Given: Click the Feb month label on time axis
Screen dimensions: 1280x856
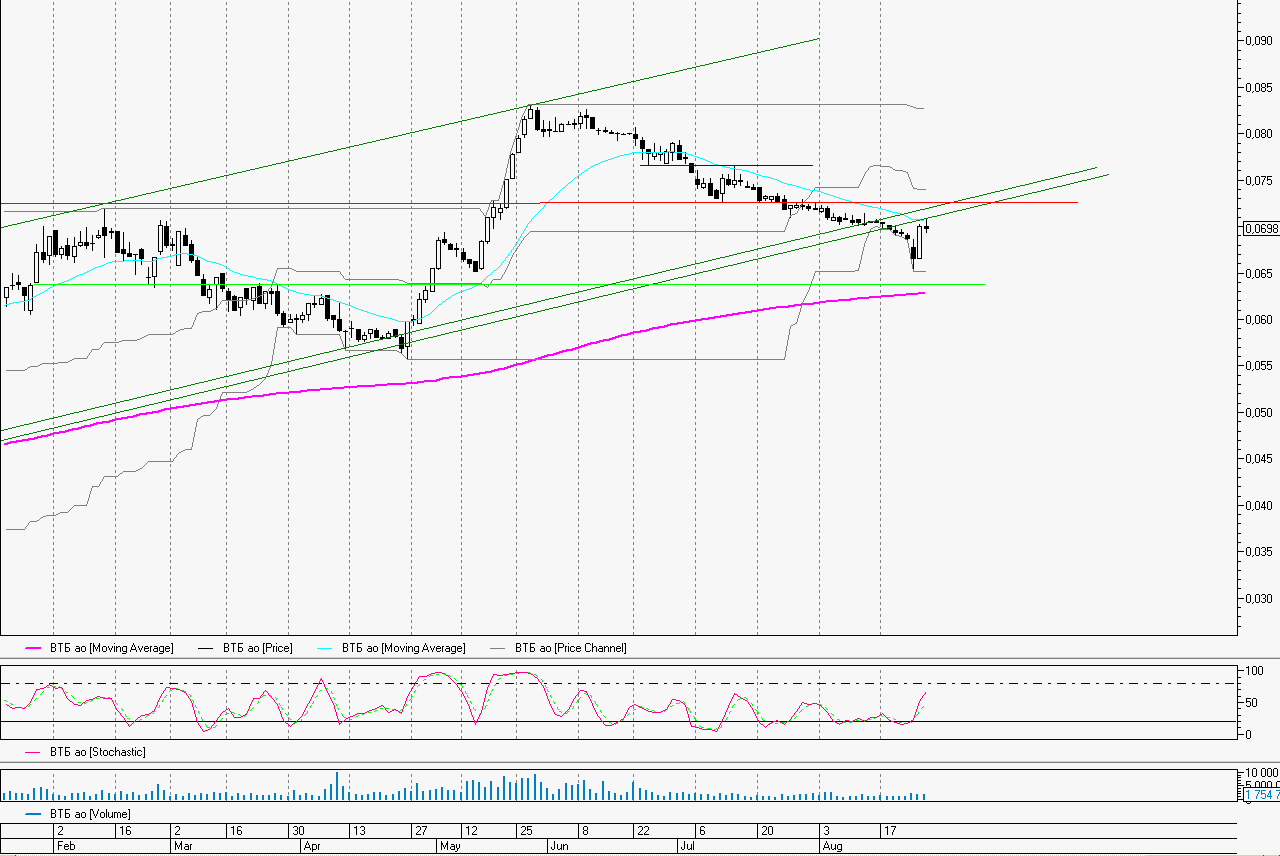Looking at the screenshot, I should tap(66, 846).
